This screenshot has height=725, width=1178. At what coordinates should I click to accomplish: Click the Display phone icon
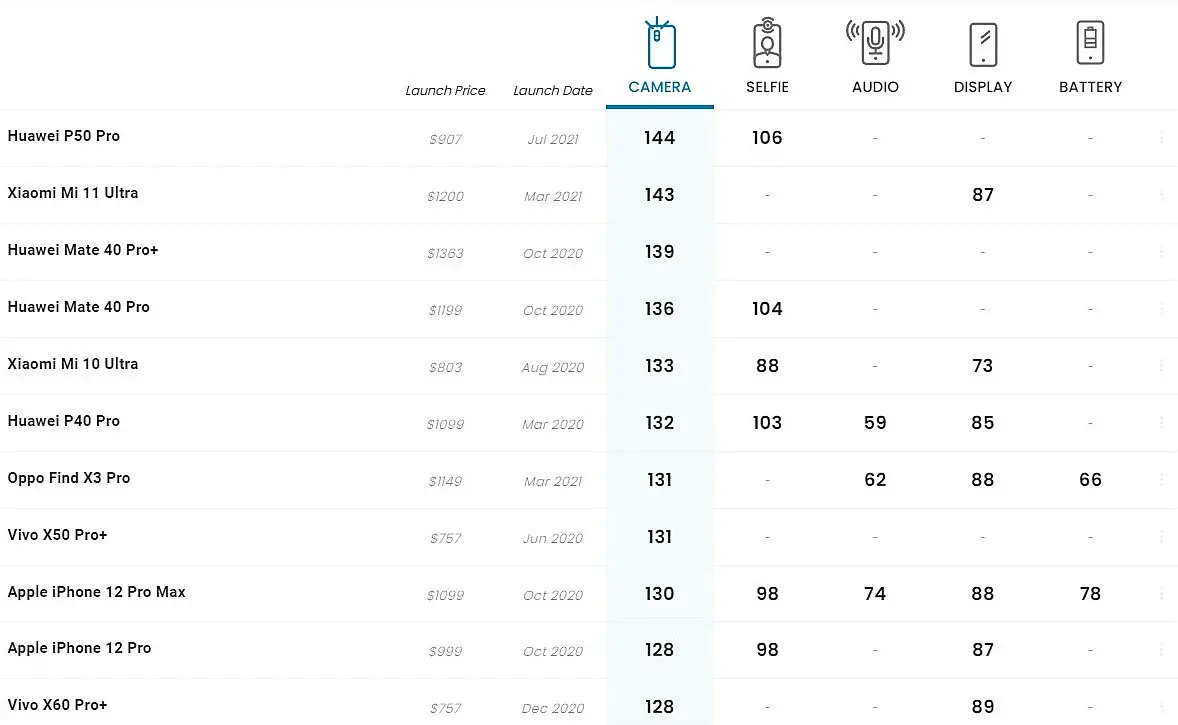click(x=983, y=45)
